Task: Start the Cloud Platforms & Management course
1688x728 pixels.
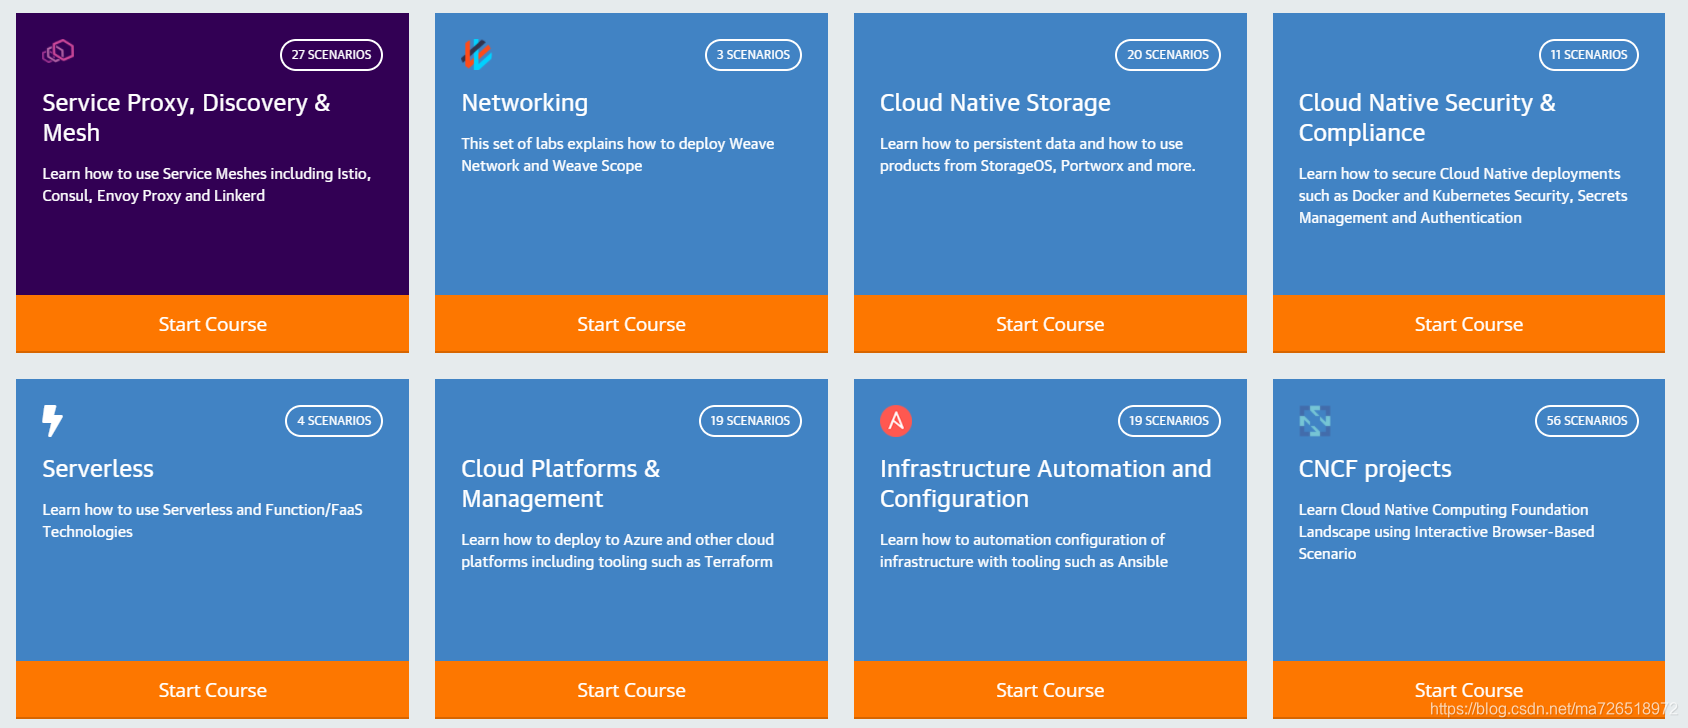Action: [631, 690]
